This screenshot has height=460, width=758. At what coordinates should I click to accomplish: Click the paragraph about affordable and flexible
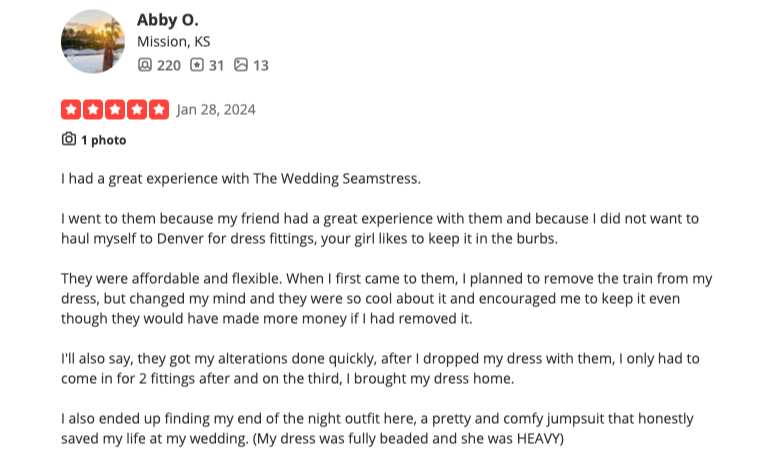coord(386,299)
